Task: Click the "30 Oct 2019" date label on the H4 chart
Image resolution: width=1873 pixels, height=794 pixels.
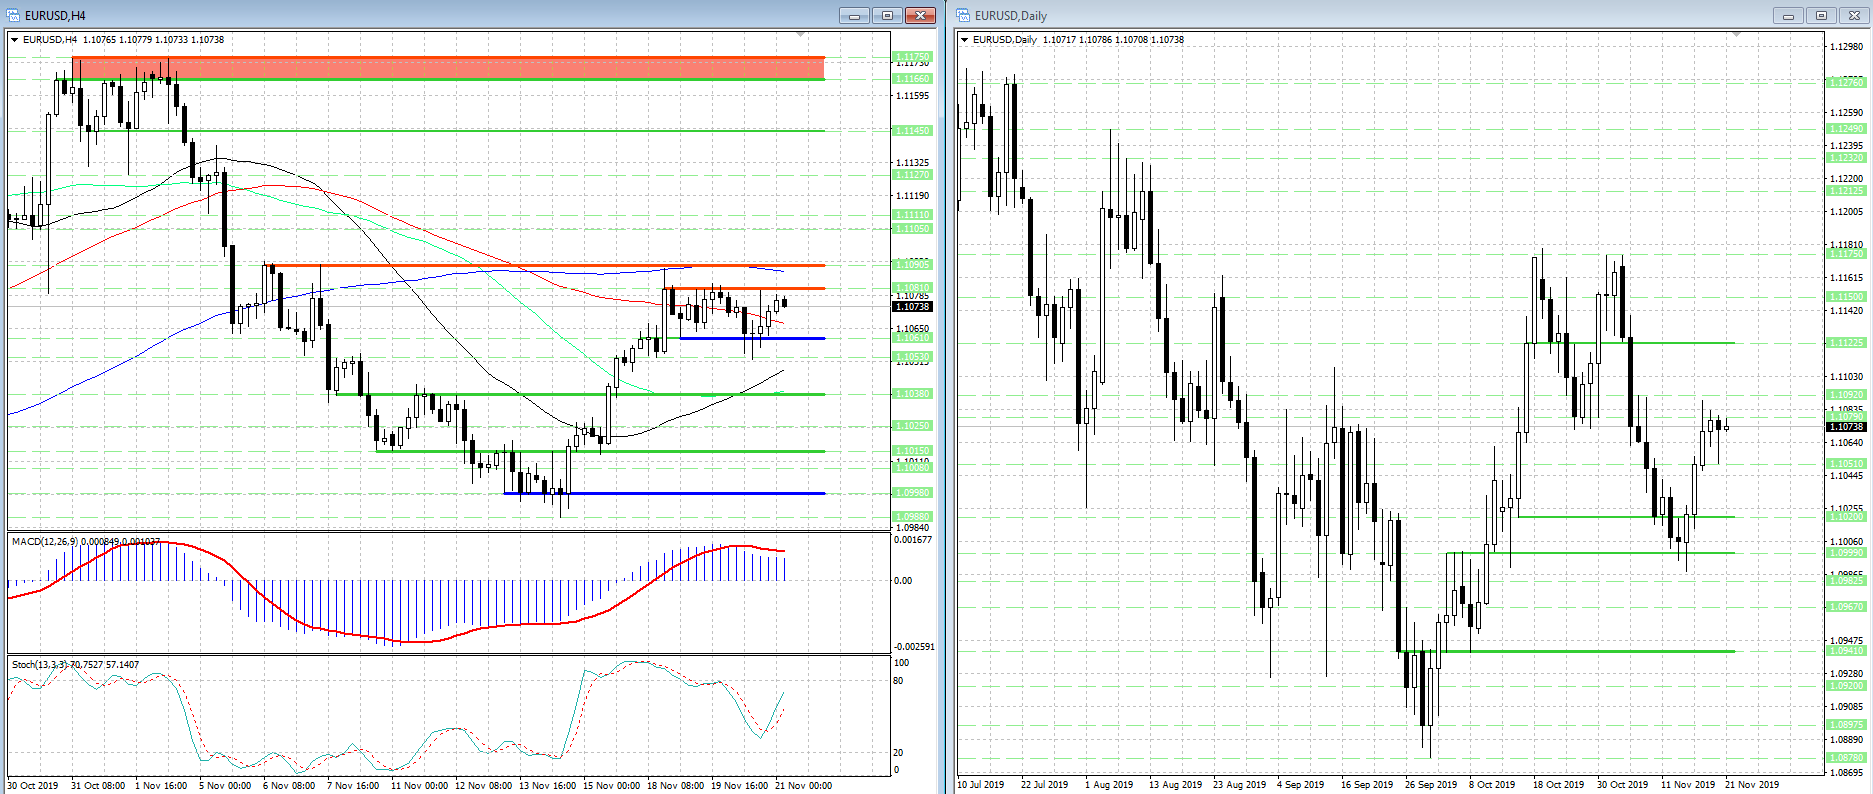Action: point(33,786)
